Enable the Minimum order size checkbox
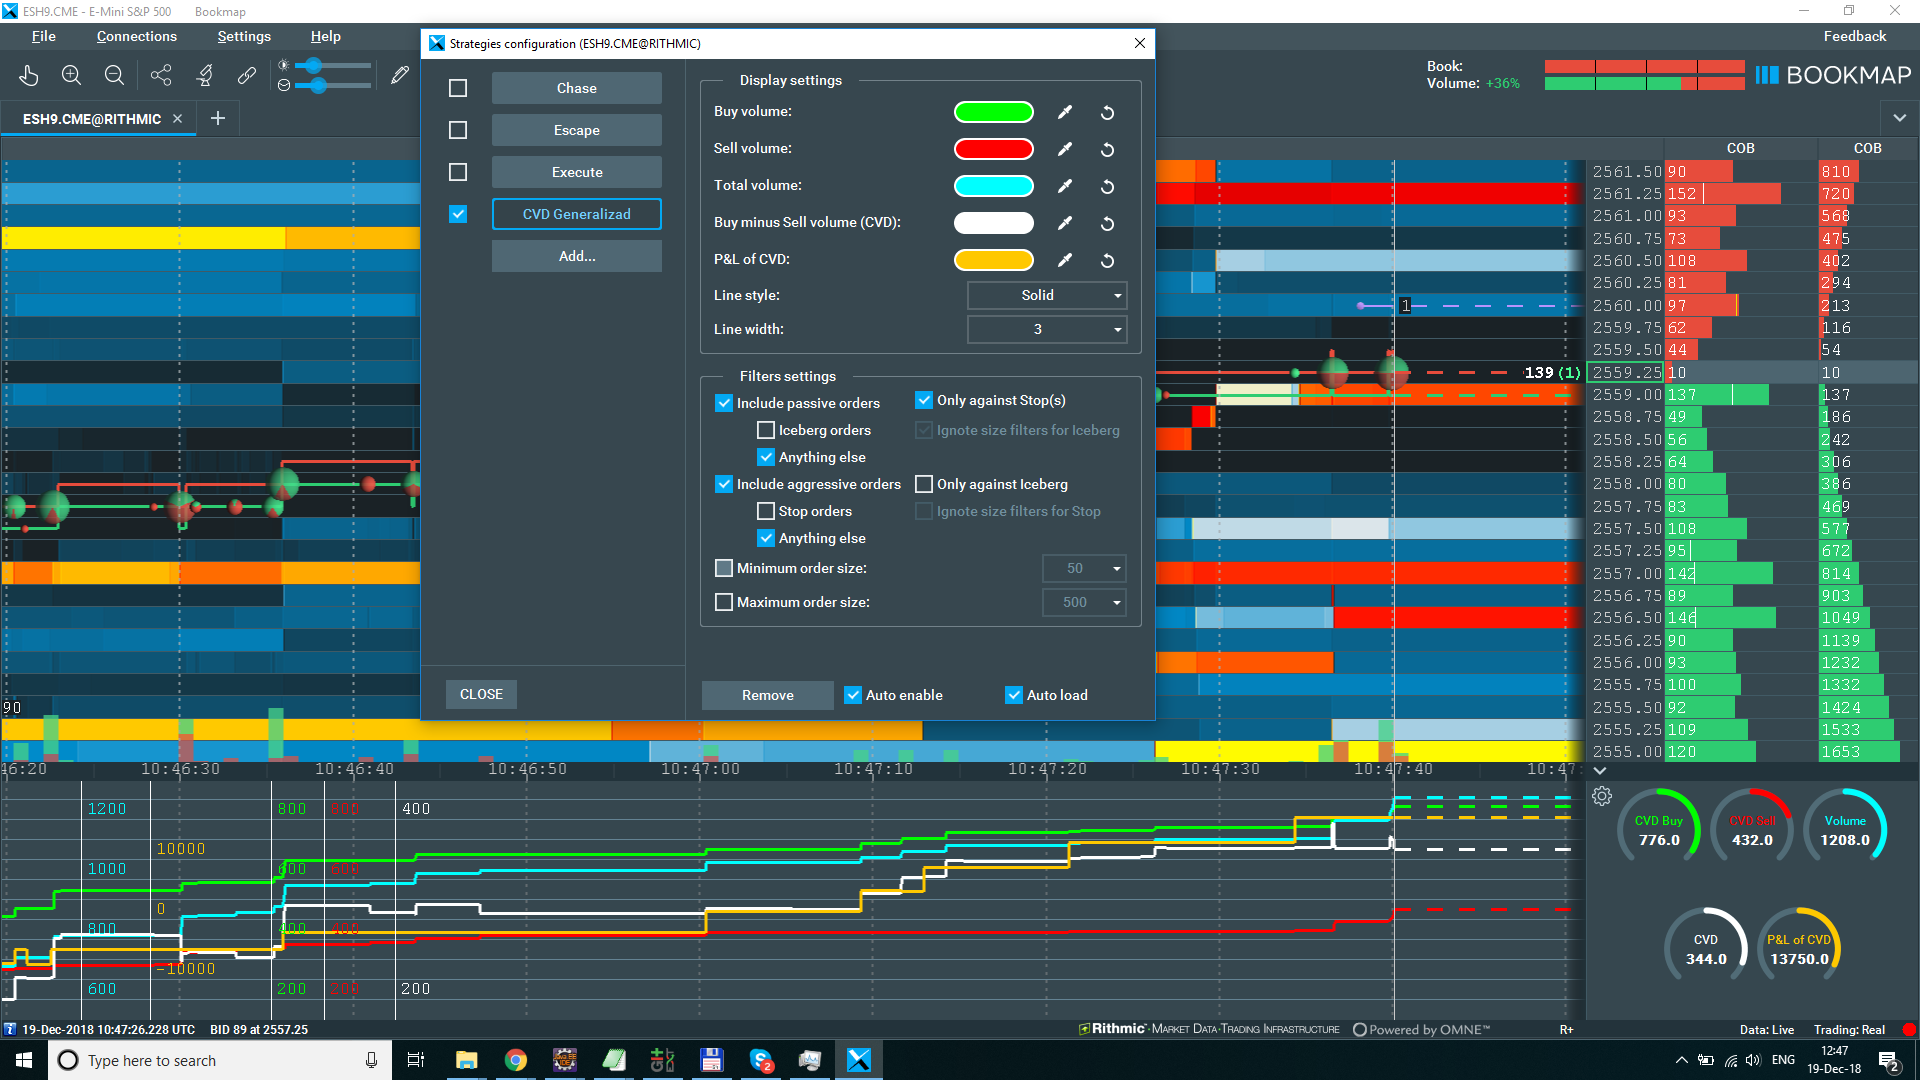1920x1080 pixels. [x=724, y=567]
